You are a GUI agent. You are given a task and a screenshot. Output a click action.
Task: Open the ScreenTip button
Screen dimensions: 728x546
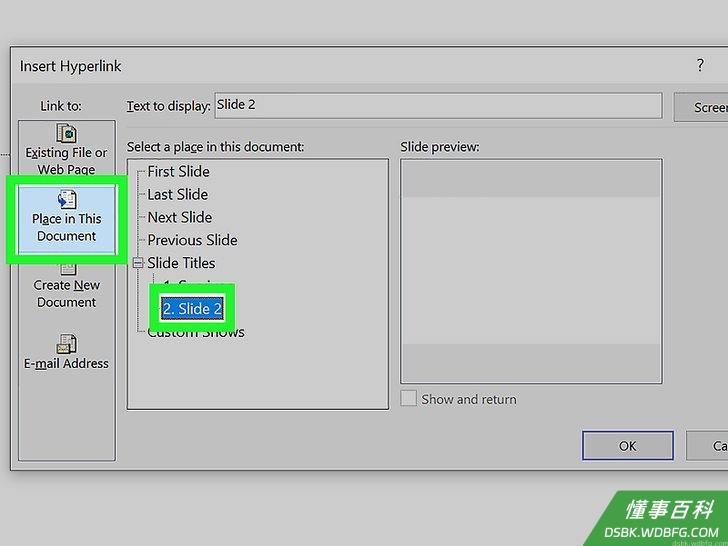[x=701, y=107]
